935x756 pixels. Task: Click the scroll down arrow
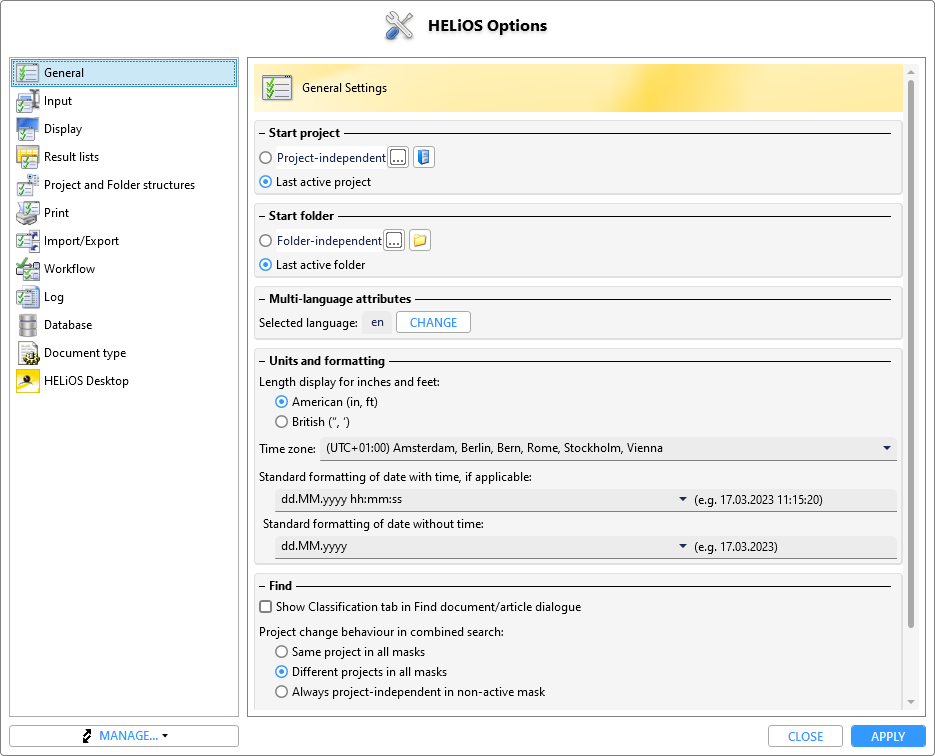coord(911,702)
